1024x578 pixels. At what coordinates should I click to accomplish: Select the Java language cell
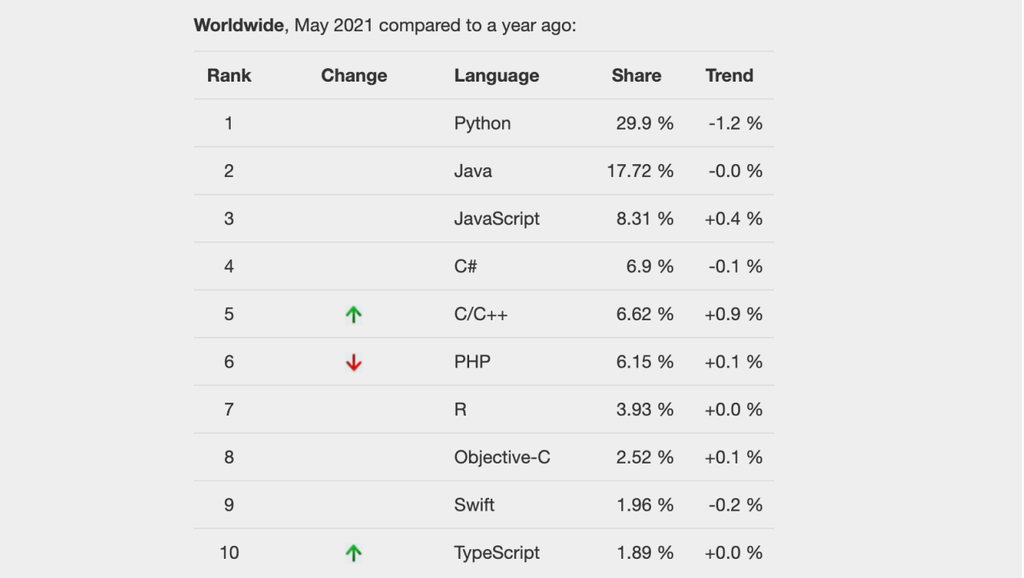473,171
